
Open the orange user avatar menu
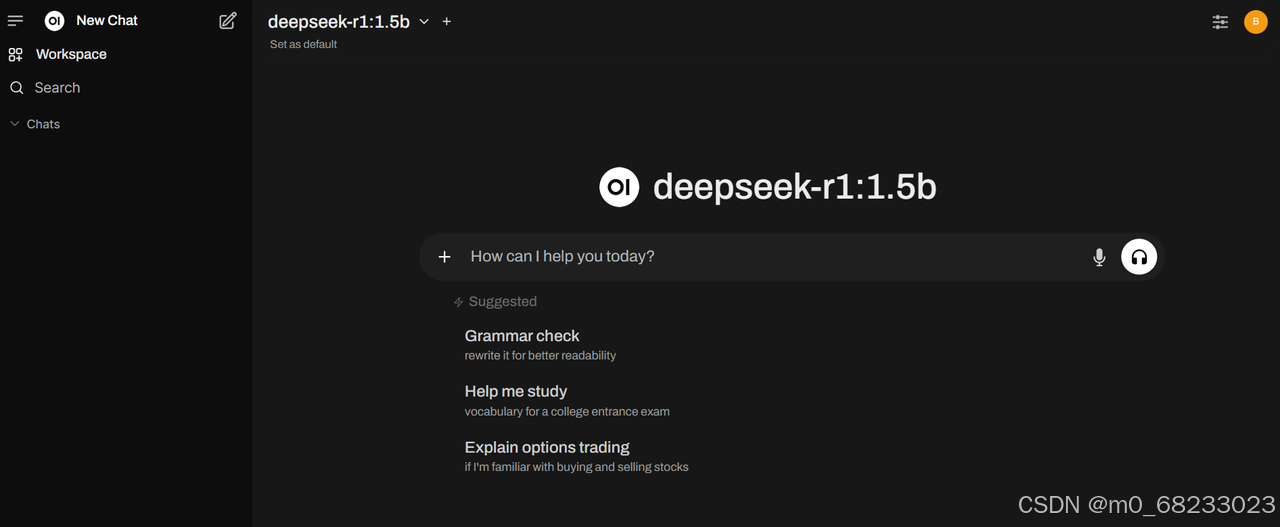(1255, 21)
